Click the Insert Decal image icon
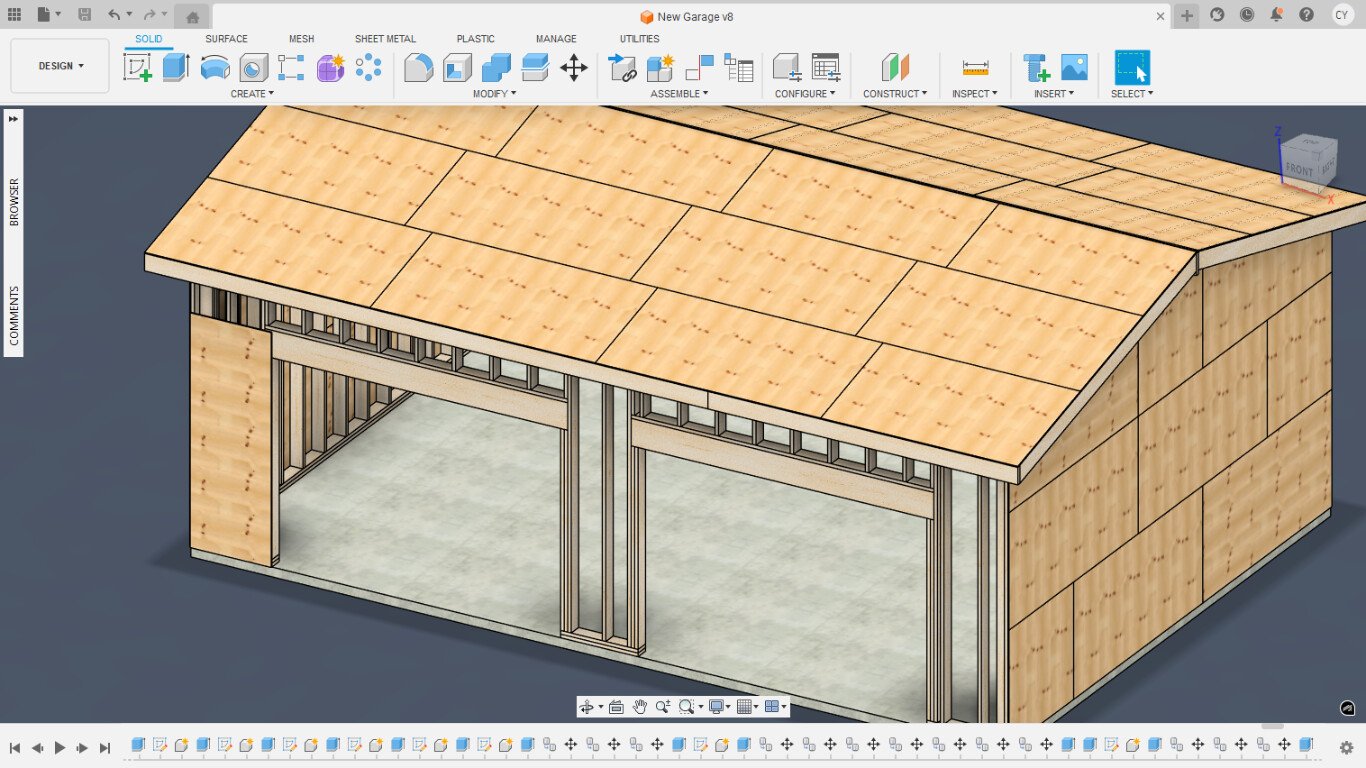Screen dimensions: 1366x768 (x=1074, y=67)
